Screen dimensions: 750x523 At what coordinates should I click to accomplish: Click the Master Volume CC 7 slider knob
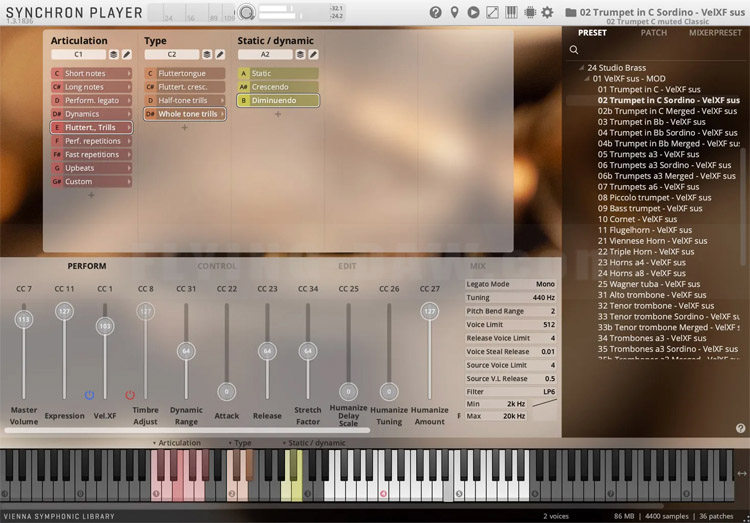click(23, 319)
